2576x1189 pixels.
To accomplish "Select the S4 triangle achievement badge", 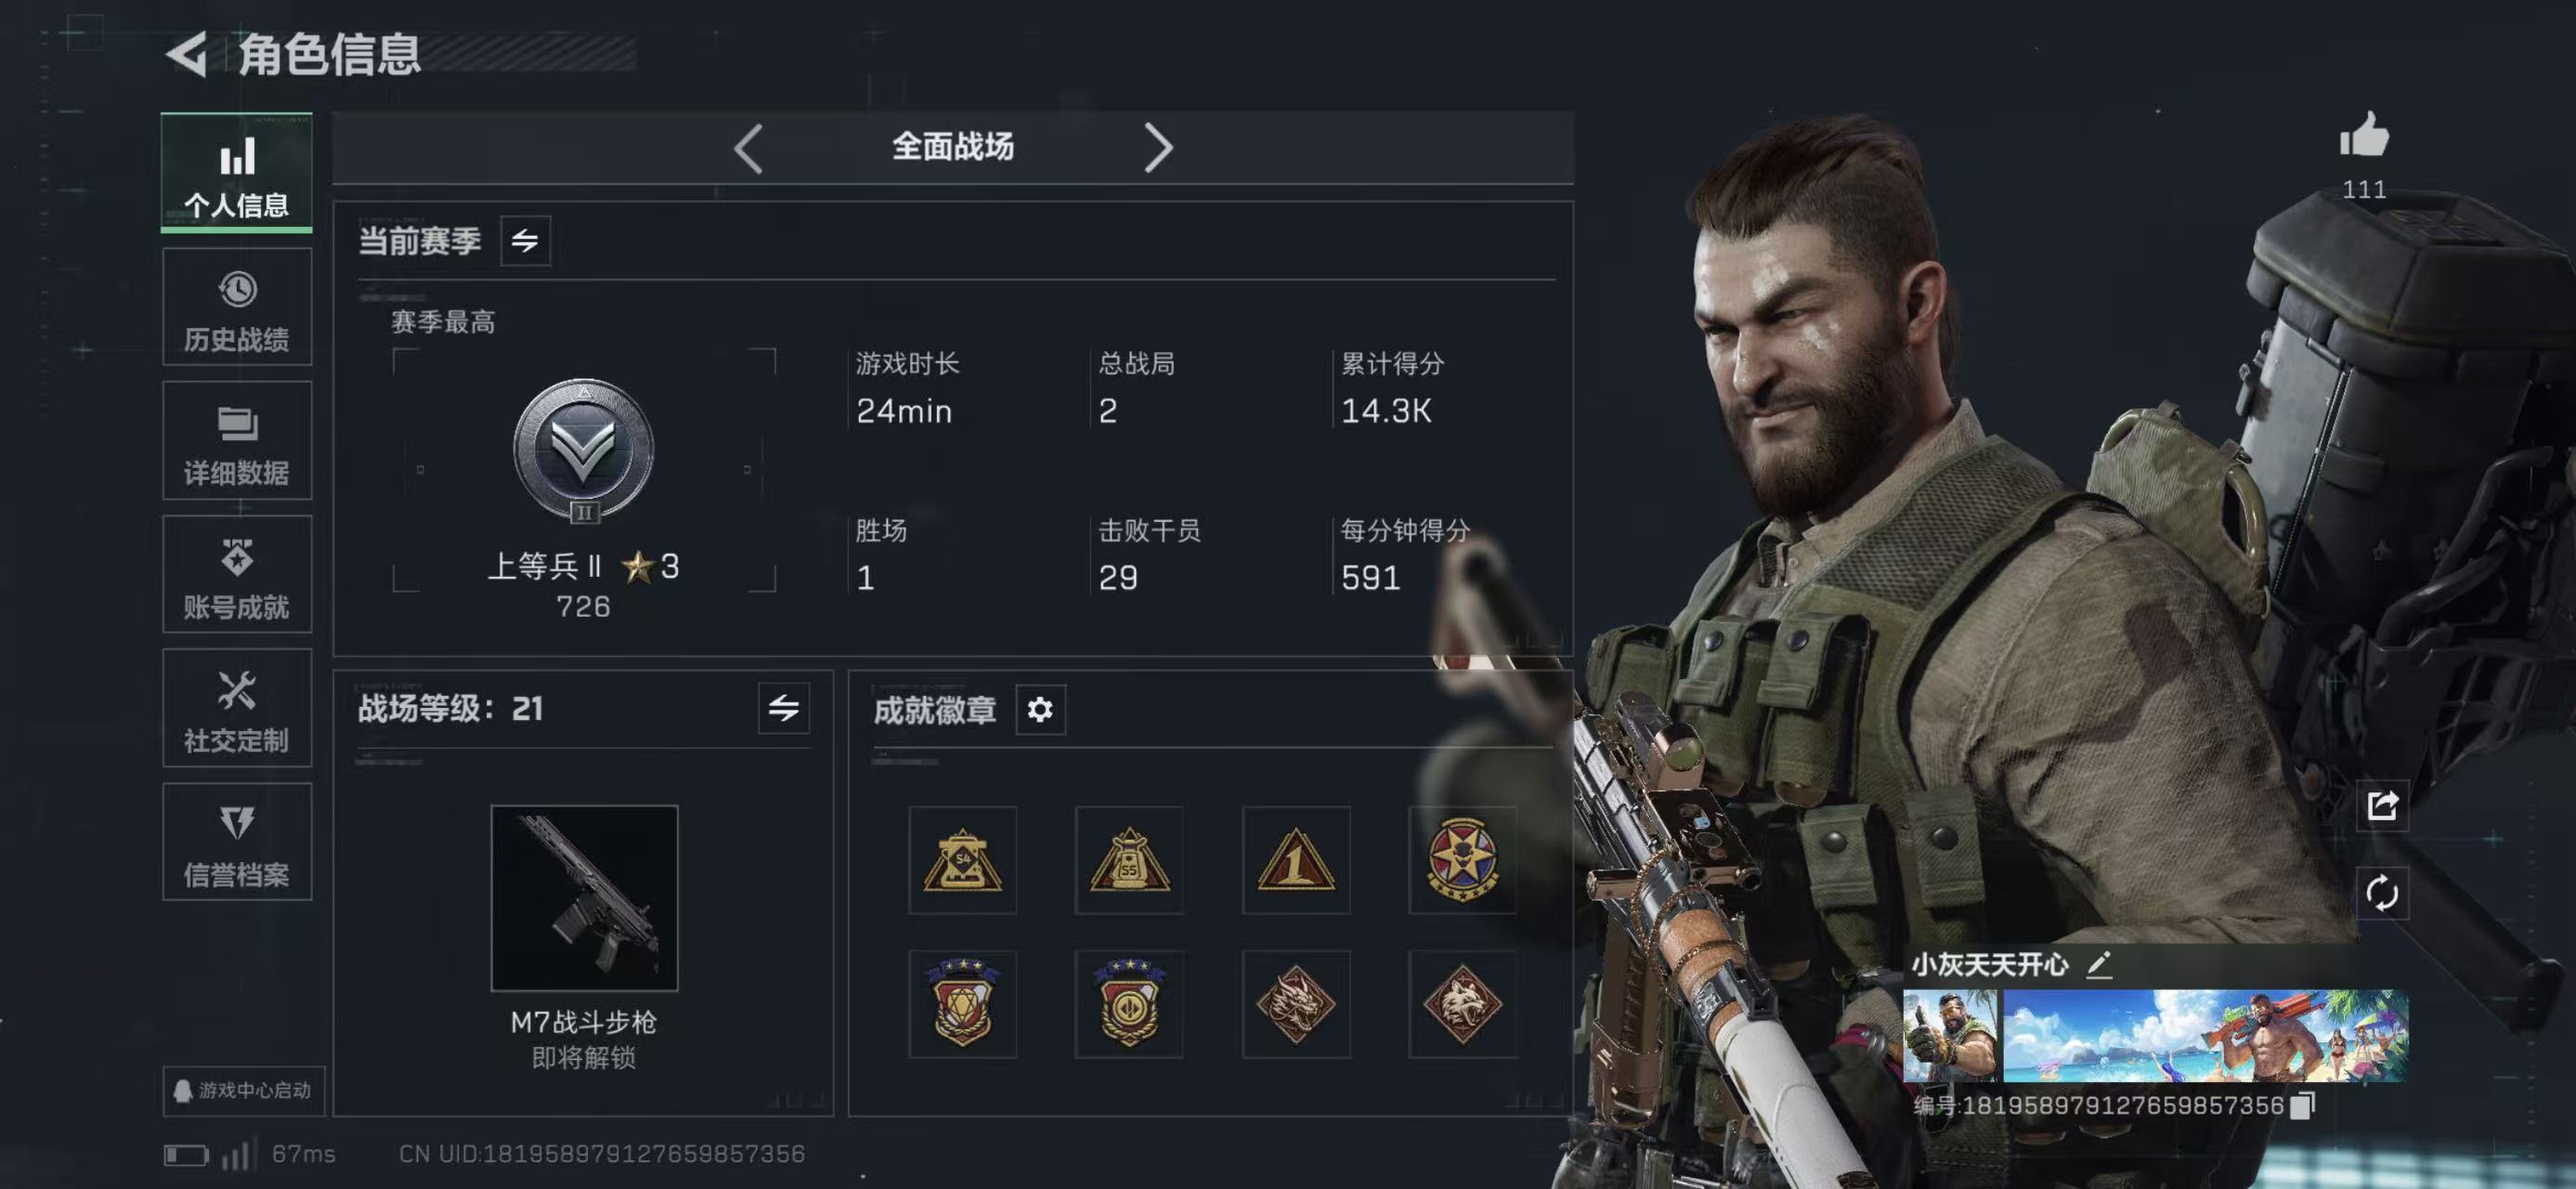I will [x=962, y=860].
